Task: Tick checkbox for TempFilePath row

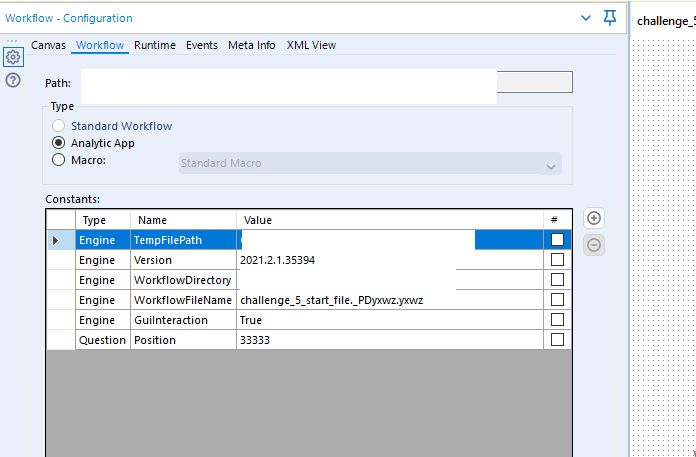Action: (557, 240)
